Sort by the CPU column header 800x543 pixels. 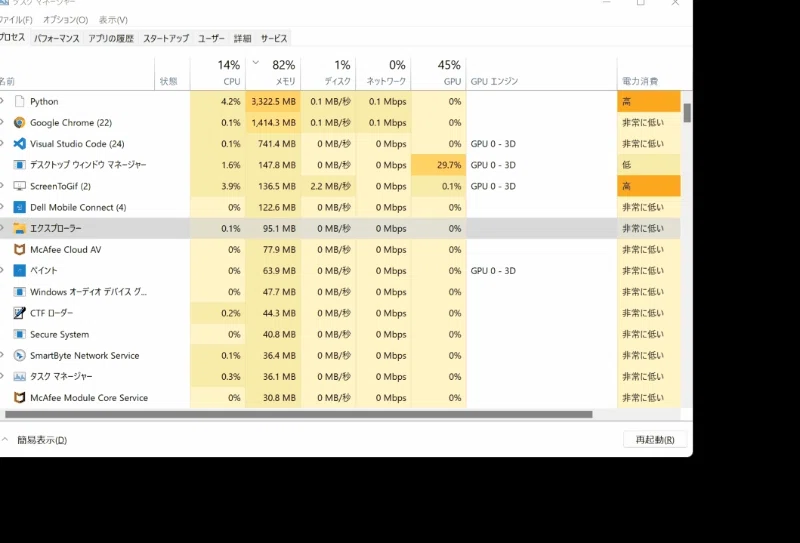click(218, 73)
